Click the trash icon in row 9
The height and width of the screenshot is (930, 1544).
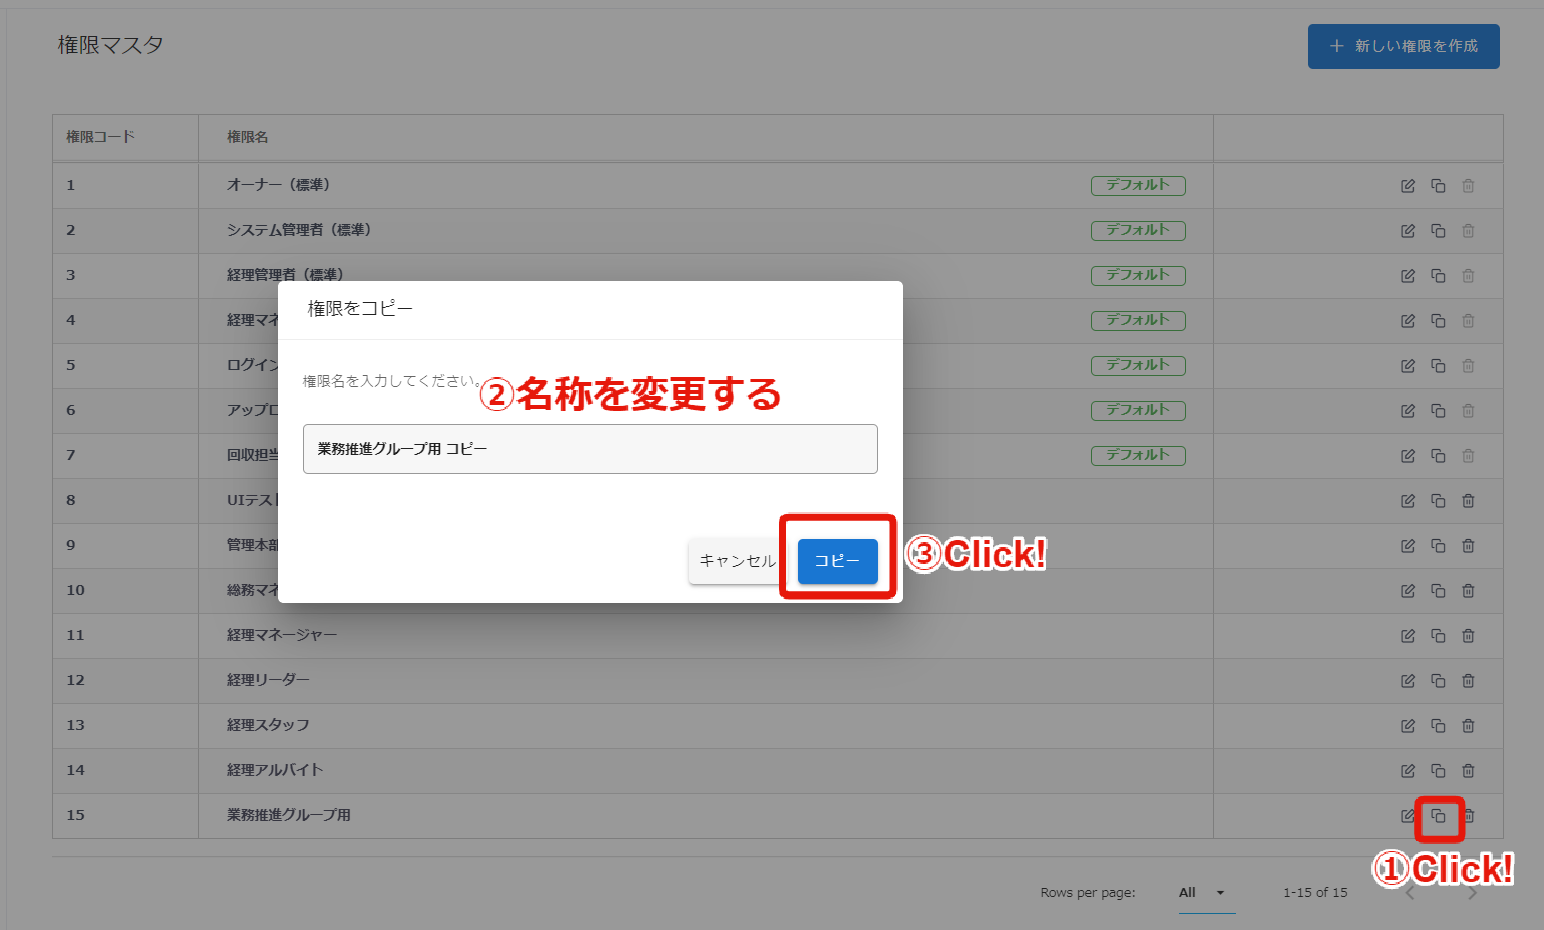[x=1468, y=546]
